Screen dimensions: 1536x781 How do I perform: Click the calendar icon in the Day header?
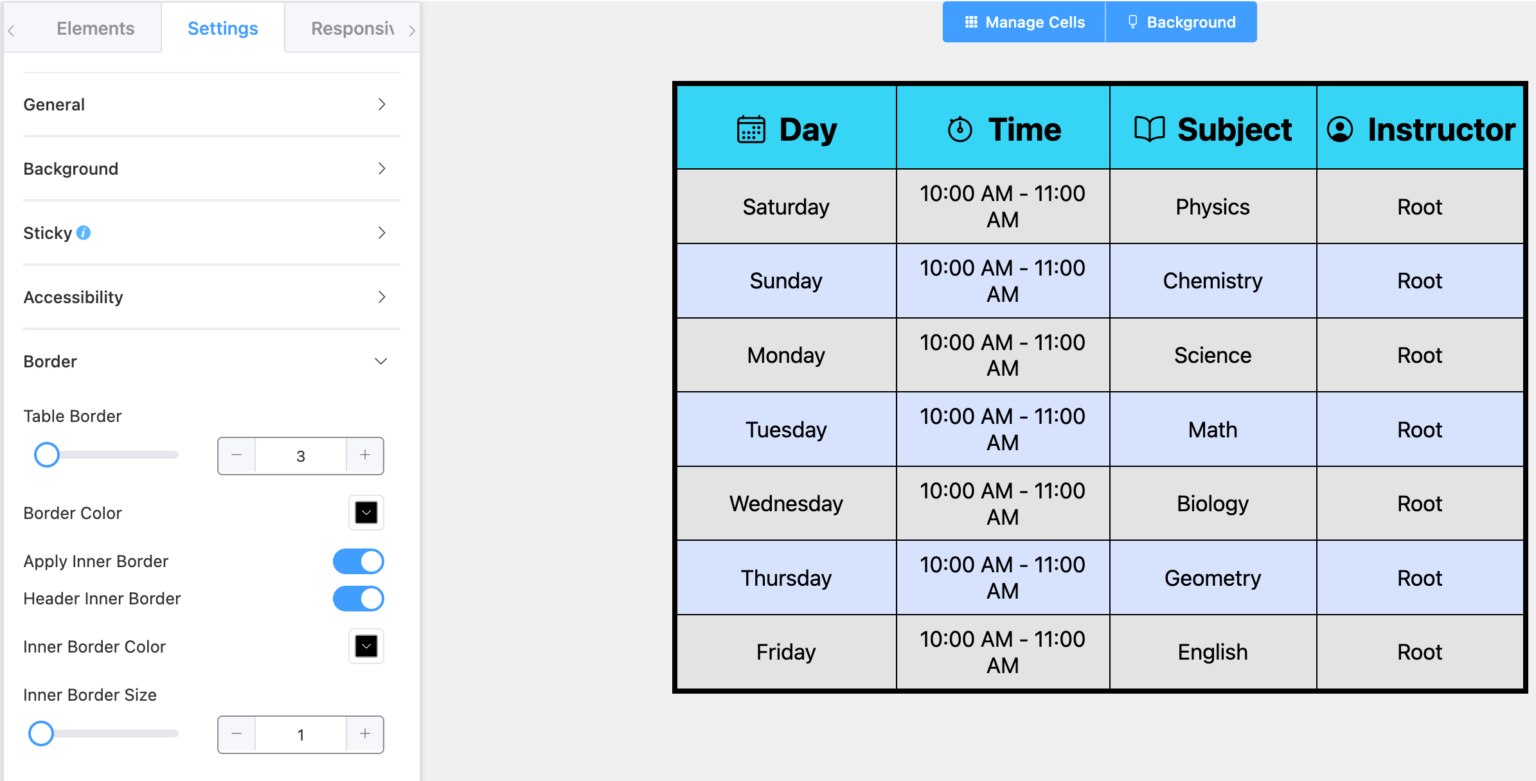tap(750, 128)
